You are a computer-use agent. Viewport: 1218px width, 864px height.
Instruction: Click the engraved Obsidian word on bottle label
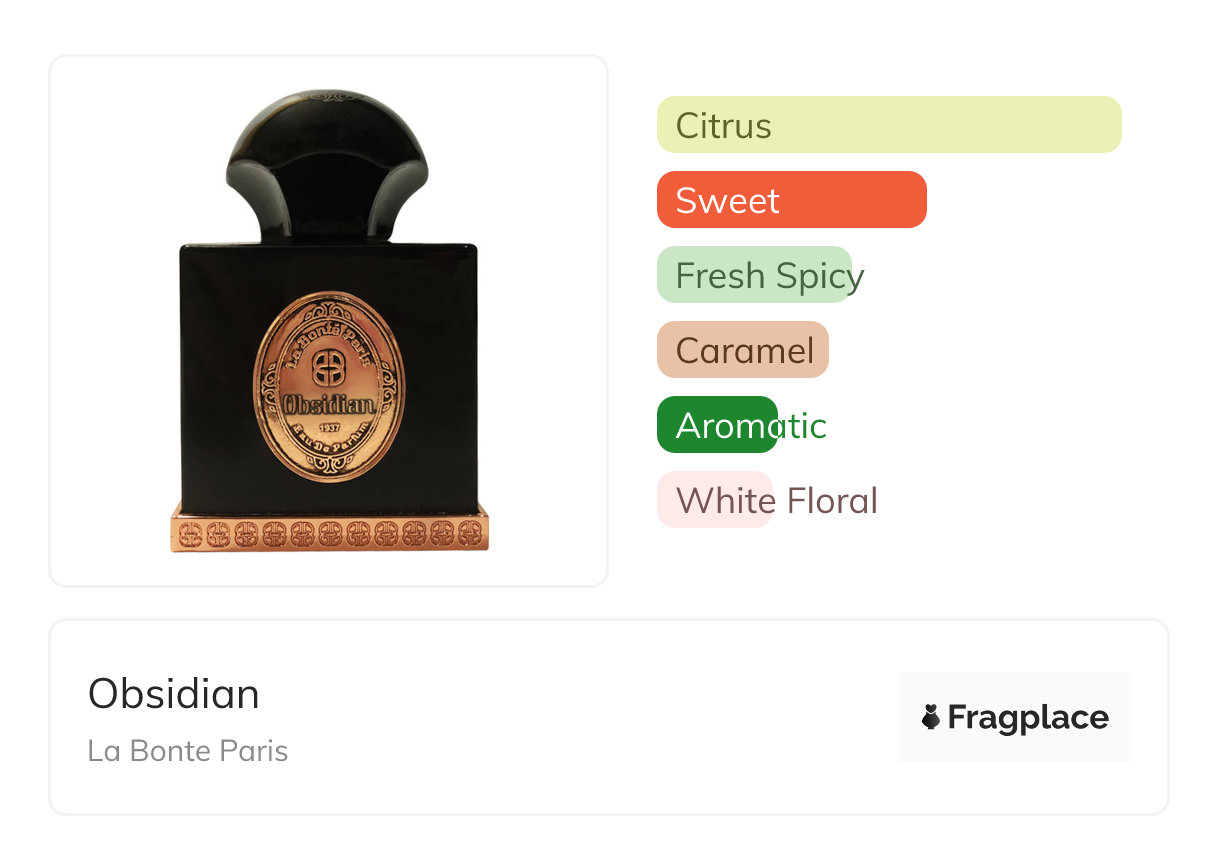point(329,406)
